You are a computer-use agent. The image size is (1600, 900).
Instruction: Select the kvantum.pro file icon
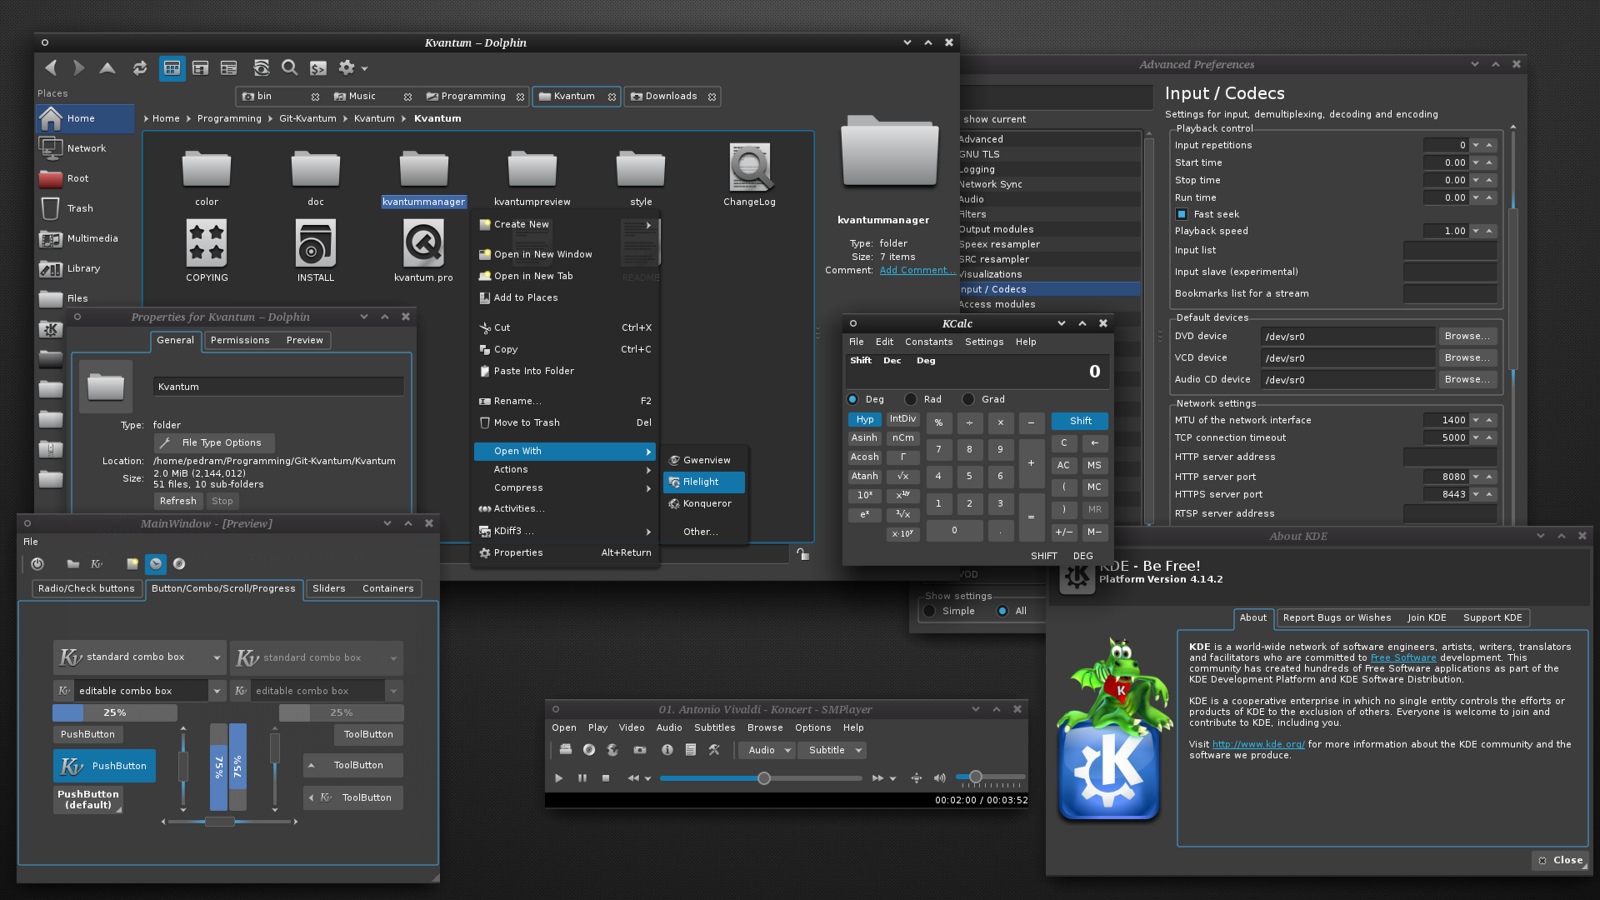tap(423, 243)
